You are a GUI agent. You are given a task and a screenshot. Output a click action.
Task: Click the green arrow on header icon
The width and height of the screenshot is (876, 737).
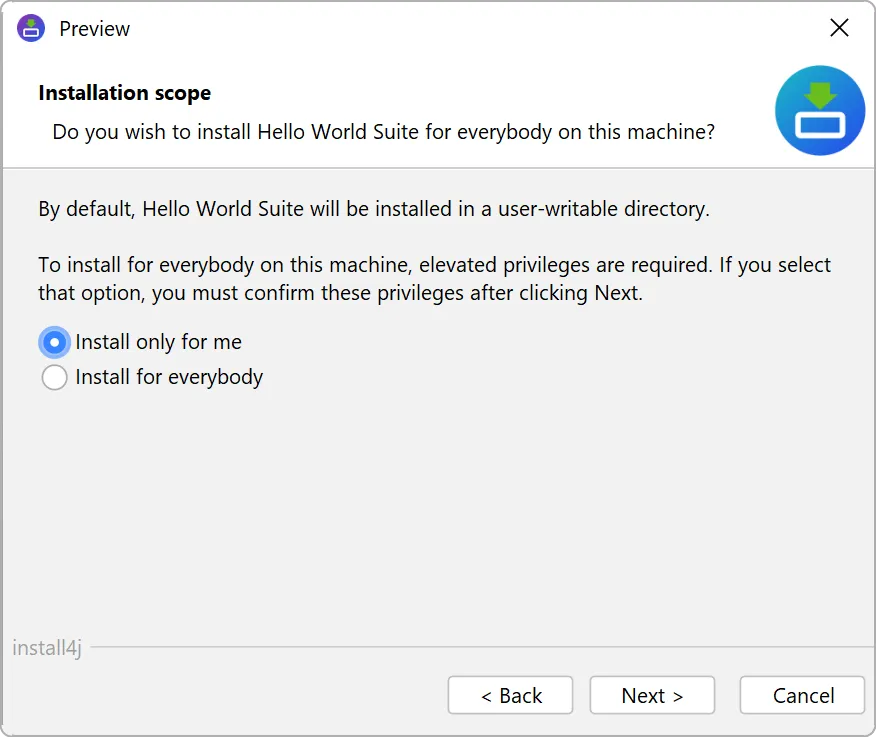pyautogui.click(x=820, y=96)
